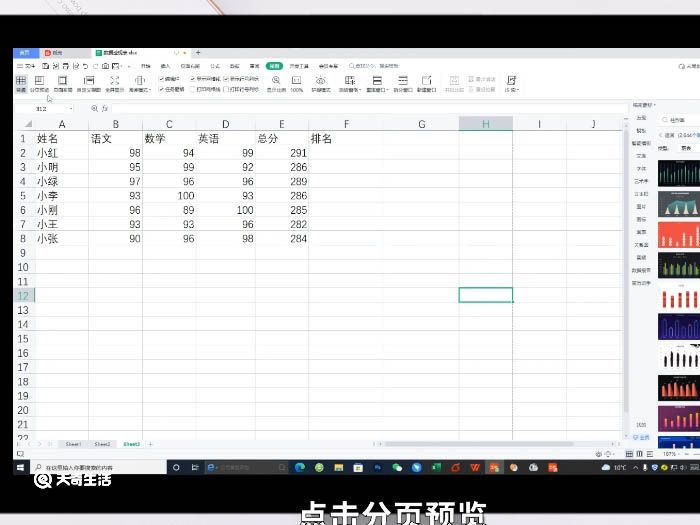Switch to Page Layout view button
This screenshot has height=525, width=700.
coord(62,83)
